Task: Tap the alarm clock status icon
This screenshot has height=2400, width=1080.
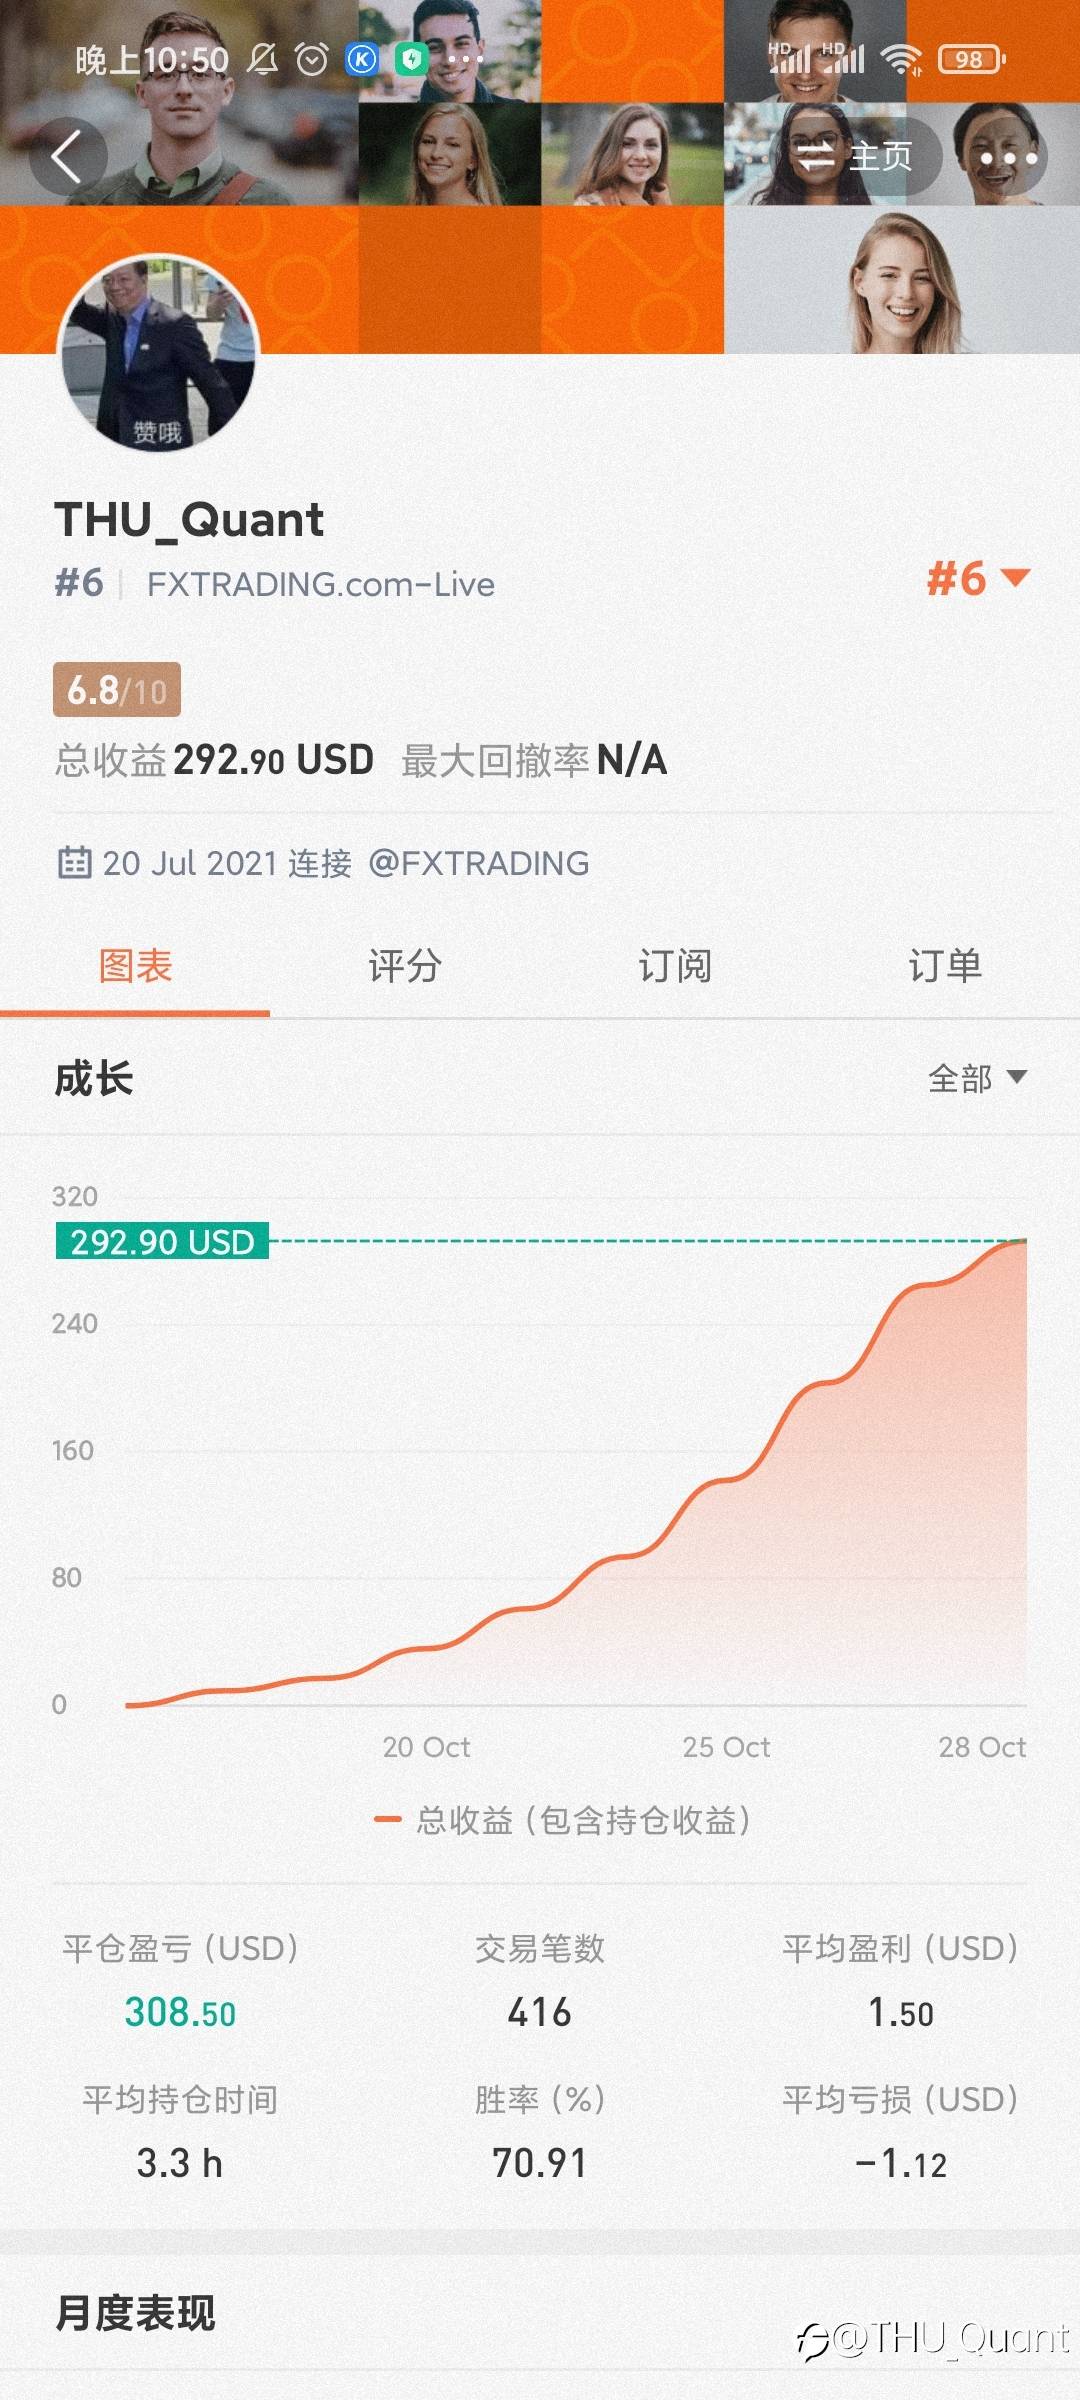Action: (312, 60)
